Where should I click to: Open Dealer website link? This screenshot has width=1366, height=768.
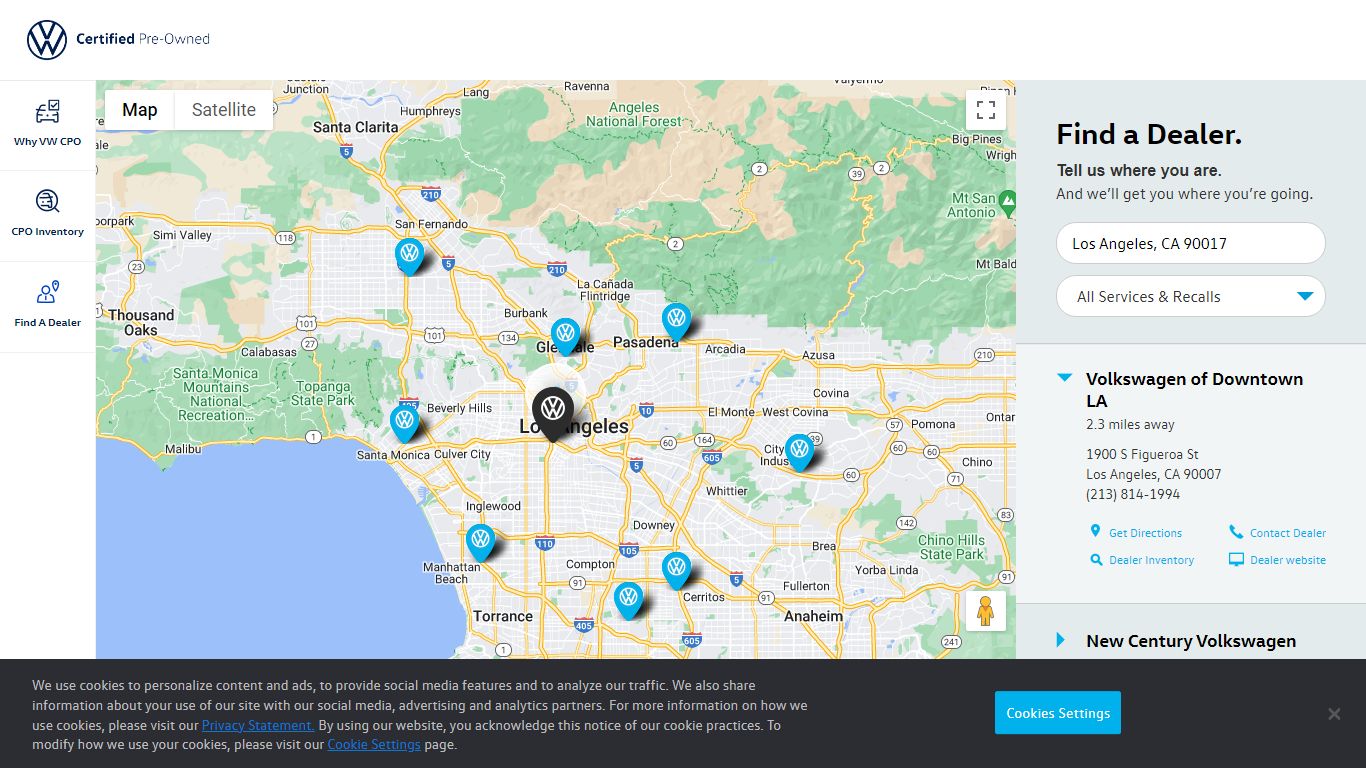[1288, 560]
